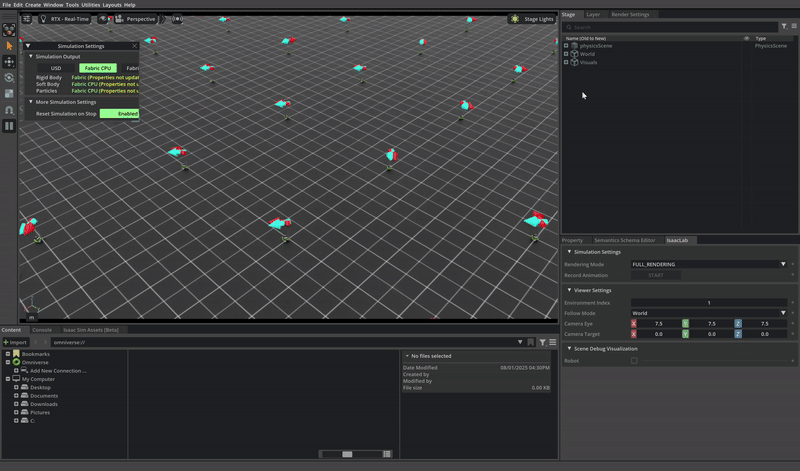Image resolution: width=800 pixels, height=471 pixels.
Task: Collapse the Viewer Settings section
Action: click(569, 290)
